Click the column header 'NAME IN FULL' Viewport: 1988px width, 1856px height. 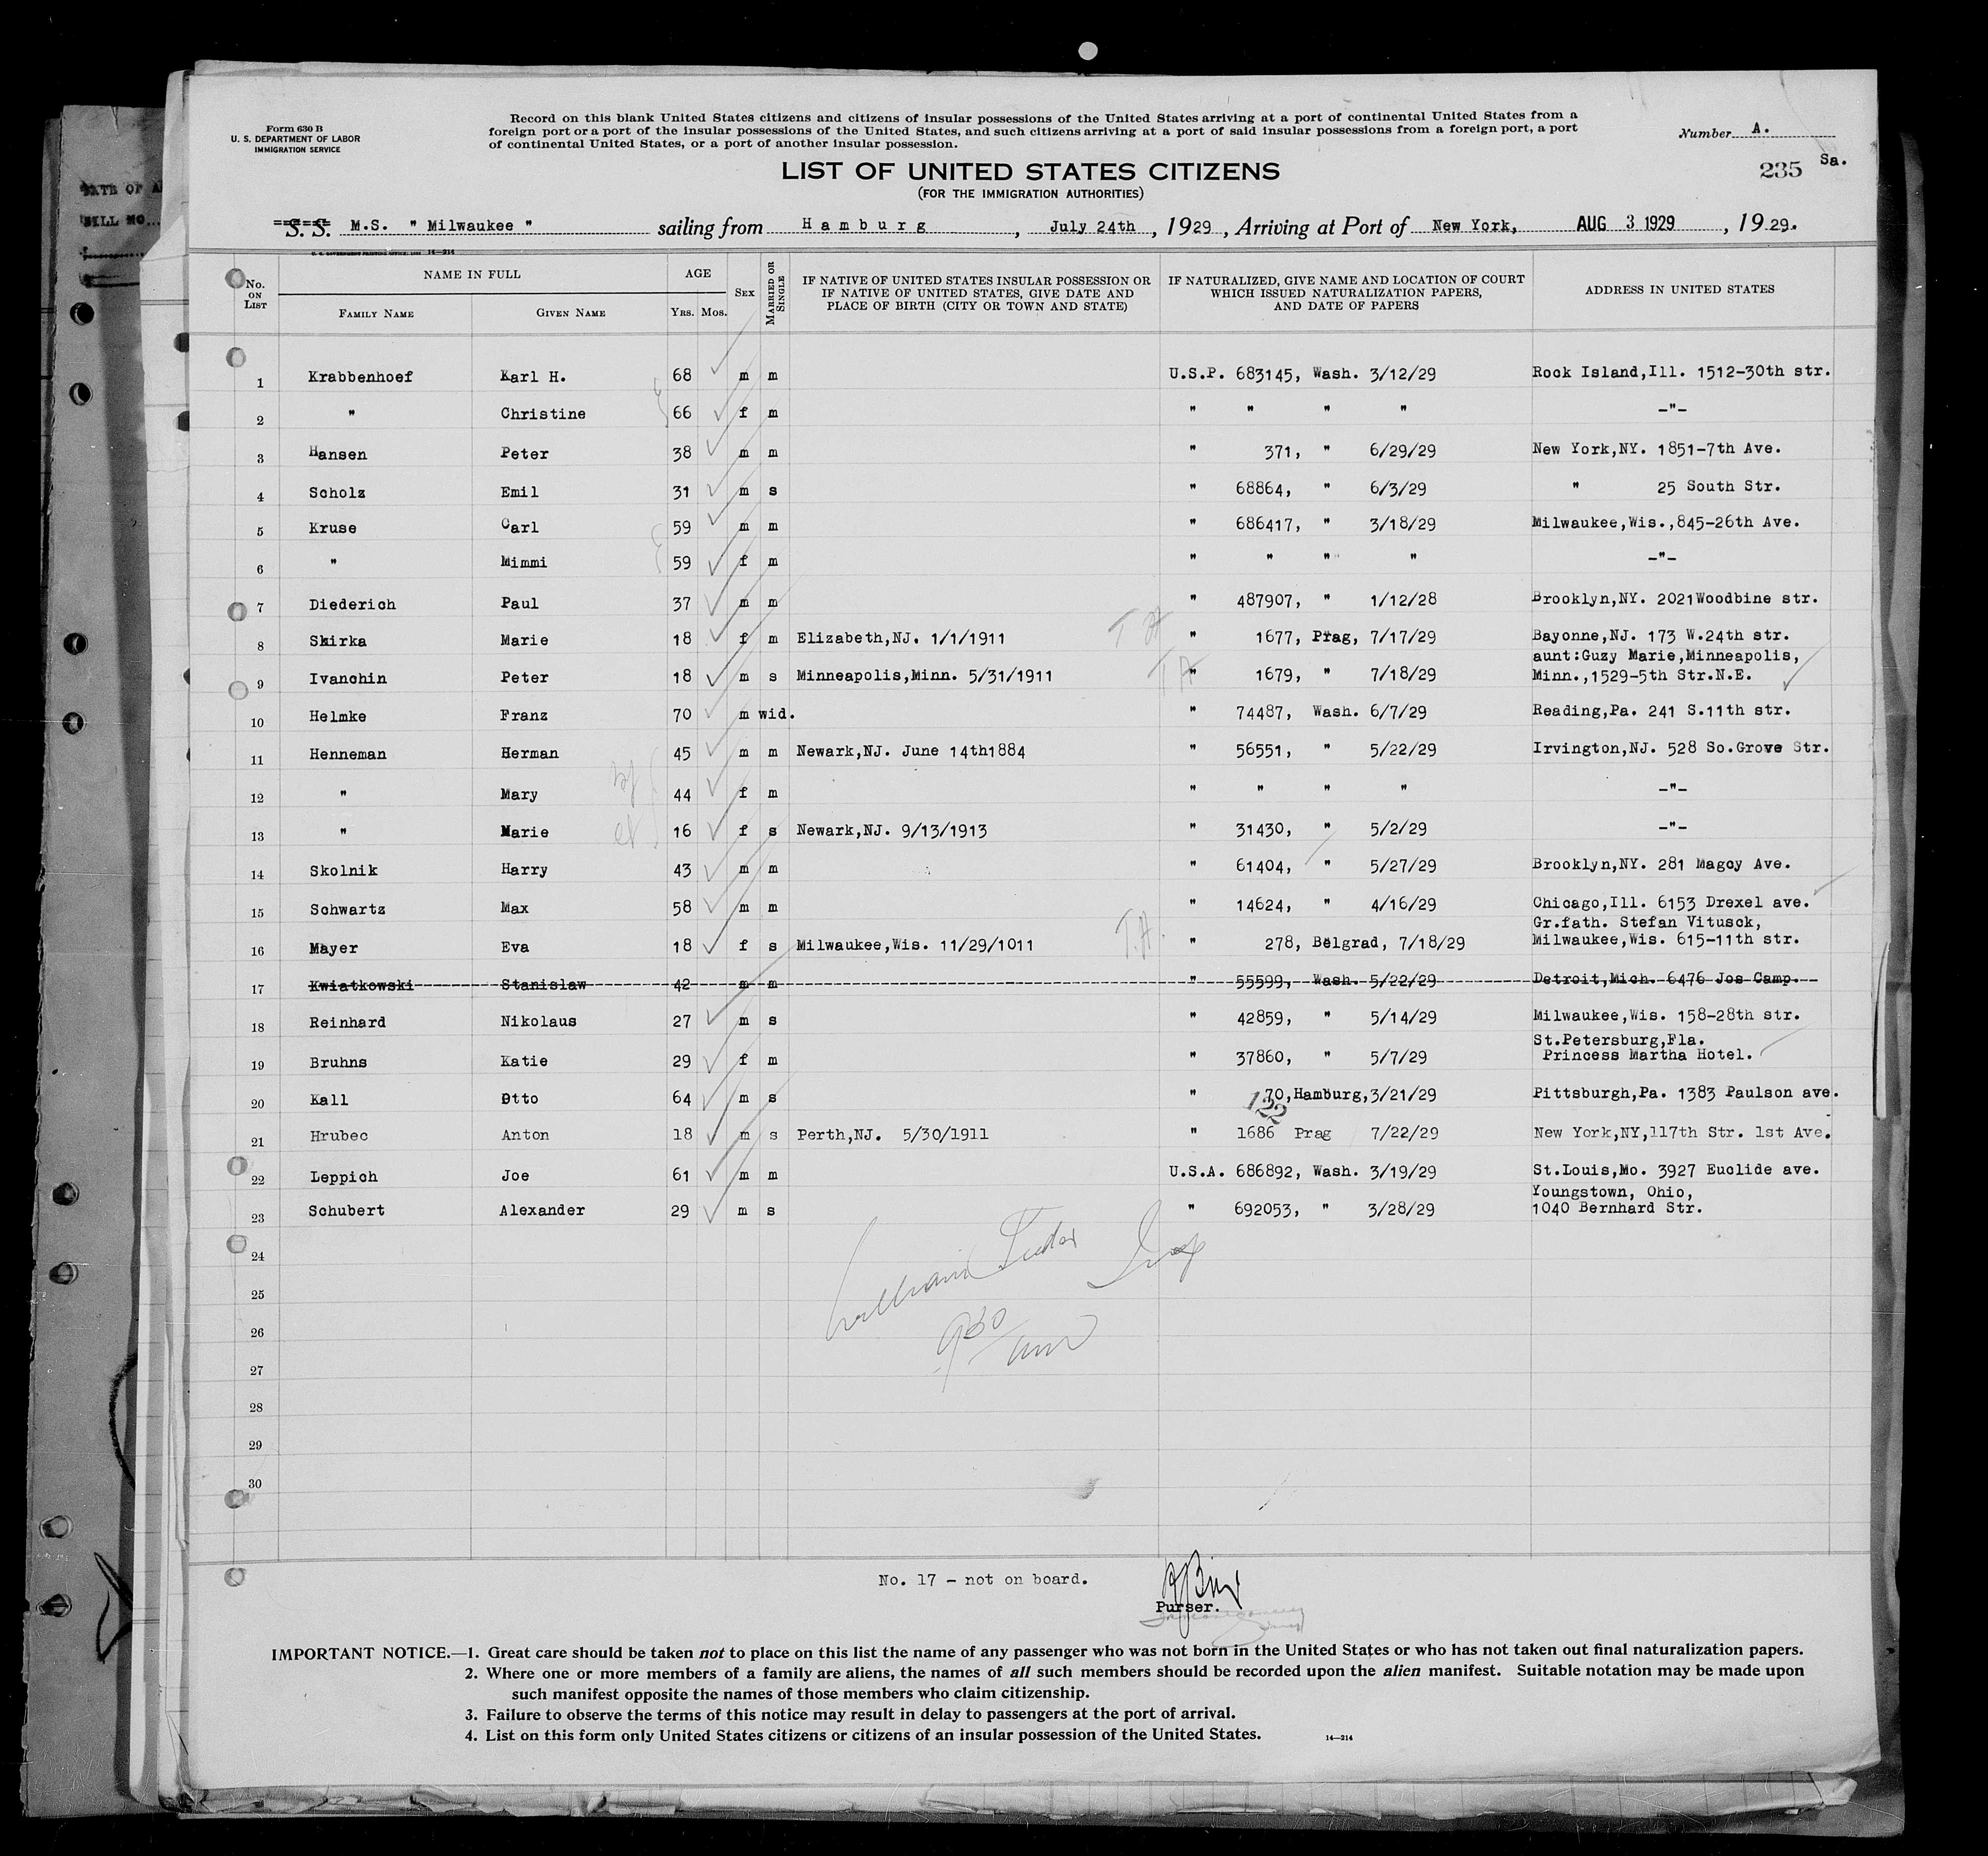tap(471, 274)
